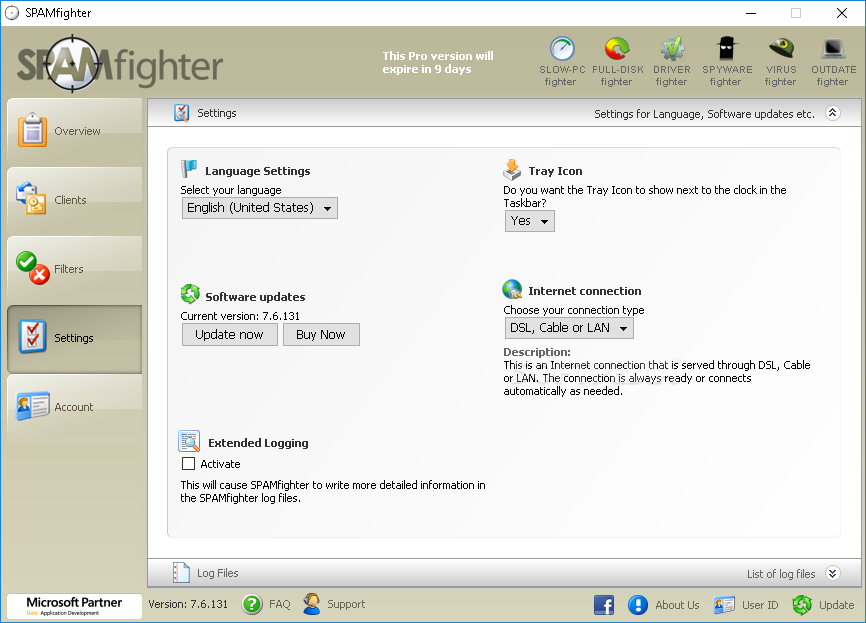Click the Log Files document icon
Viewport: 866px width, 623px height.
coord(181,573)
